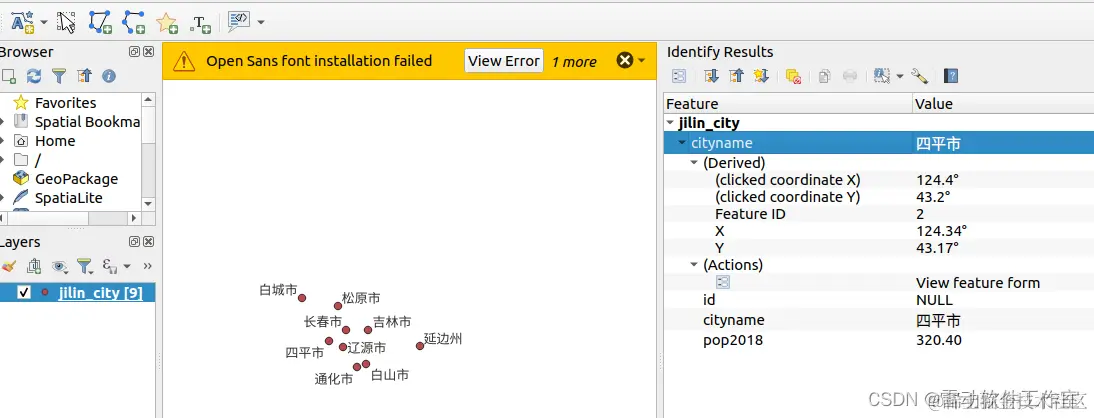Float the Layers panel
Viewport: 1094px width, 418px height.
point(134,241)
